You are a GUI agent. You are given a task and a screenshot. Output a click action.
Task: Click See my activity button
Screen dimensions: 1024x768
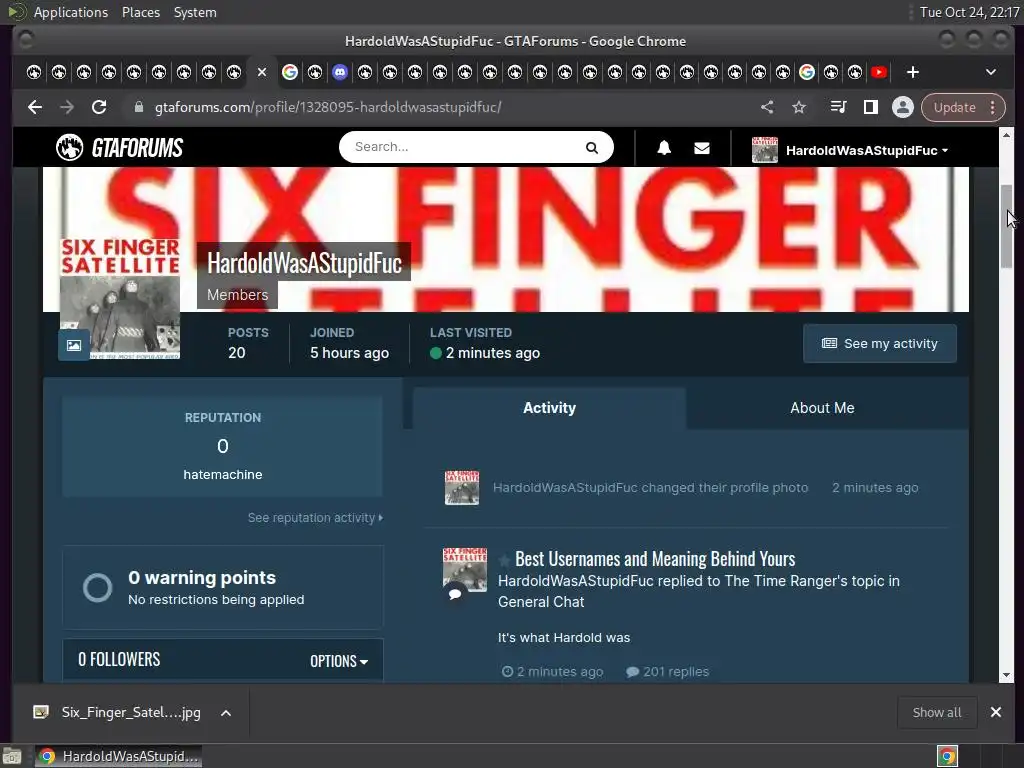pos(880,344)
